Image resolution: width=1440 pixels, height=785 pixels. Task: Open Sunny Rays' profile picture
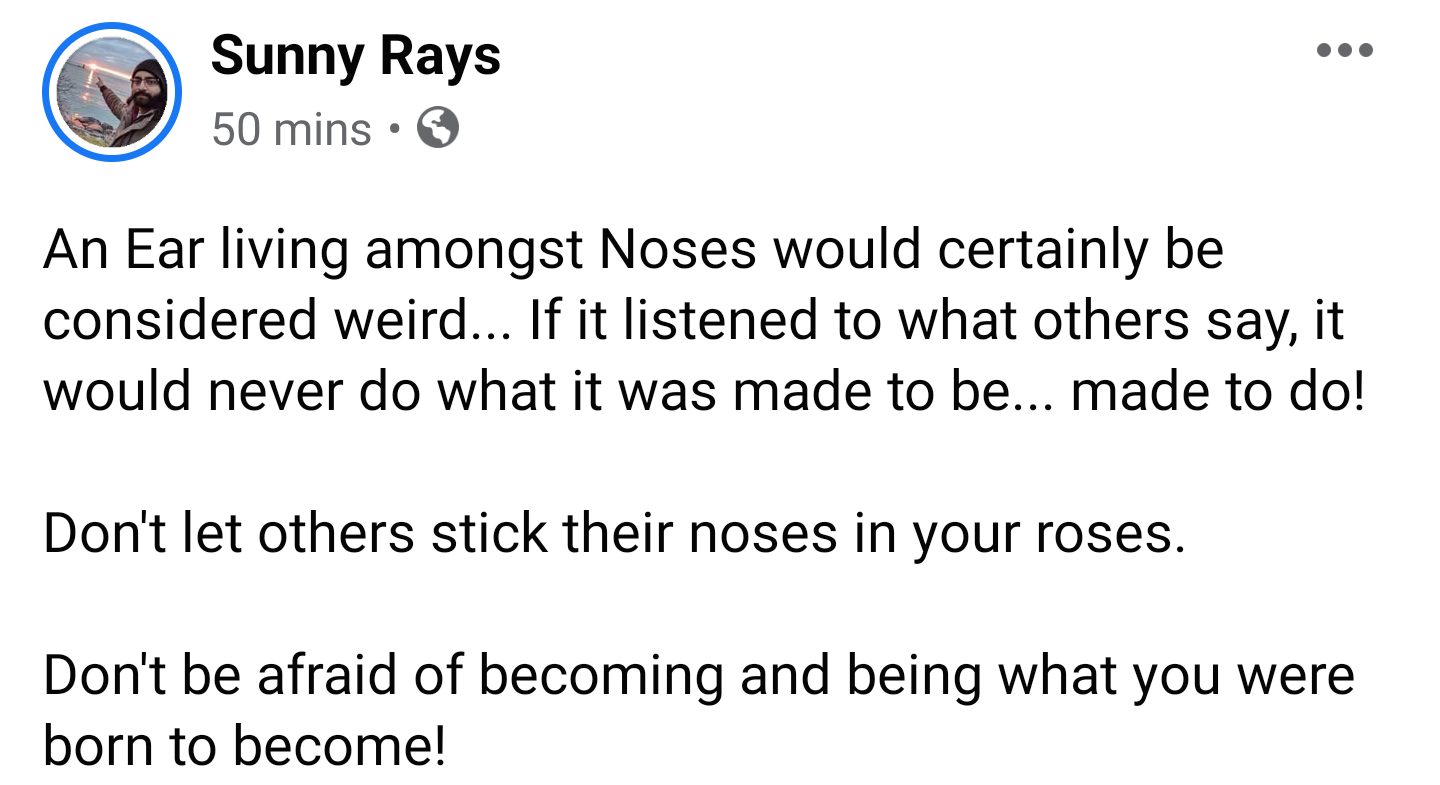[x=111, y=93]
